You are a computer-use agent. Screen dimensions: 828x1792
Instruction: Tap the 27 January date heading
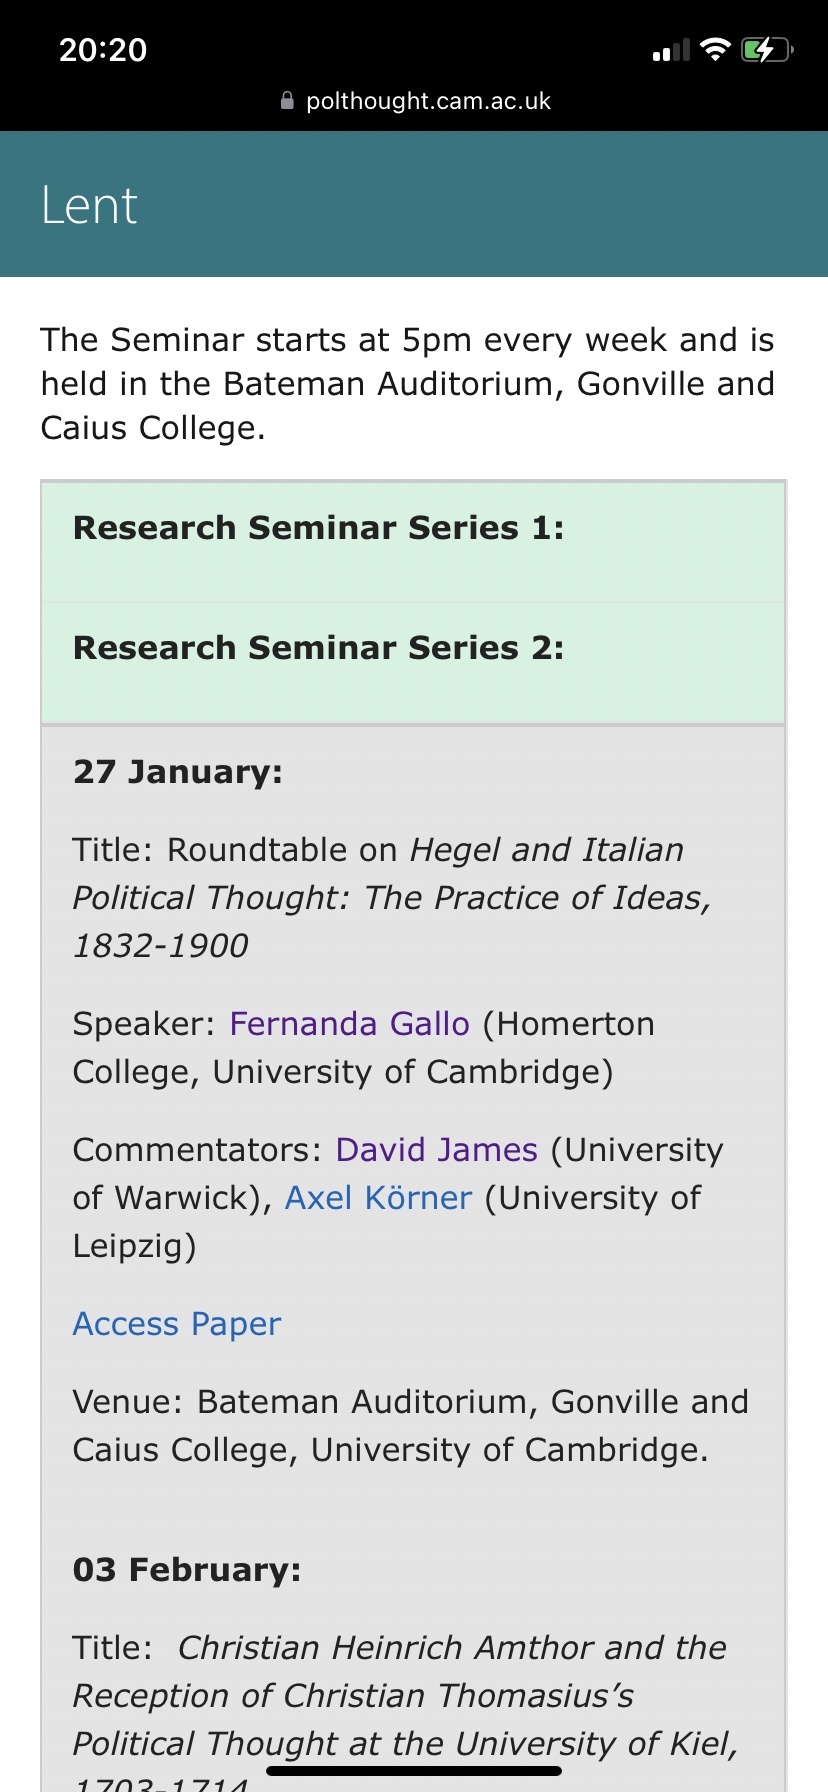(x=178, y=772)
